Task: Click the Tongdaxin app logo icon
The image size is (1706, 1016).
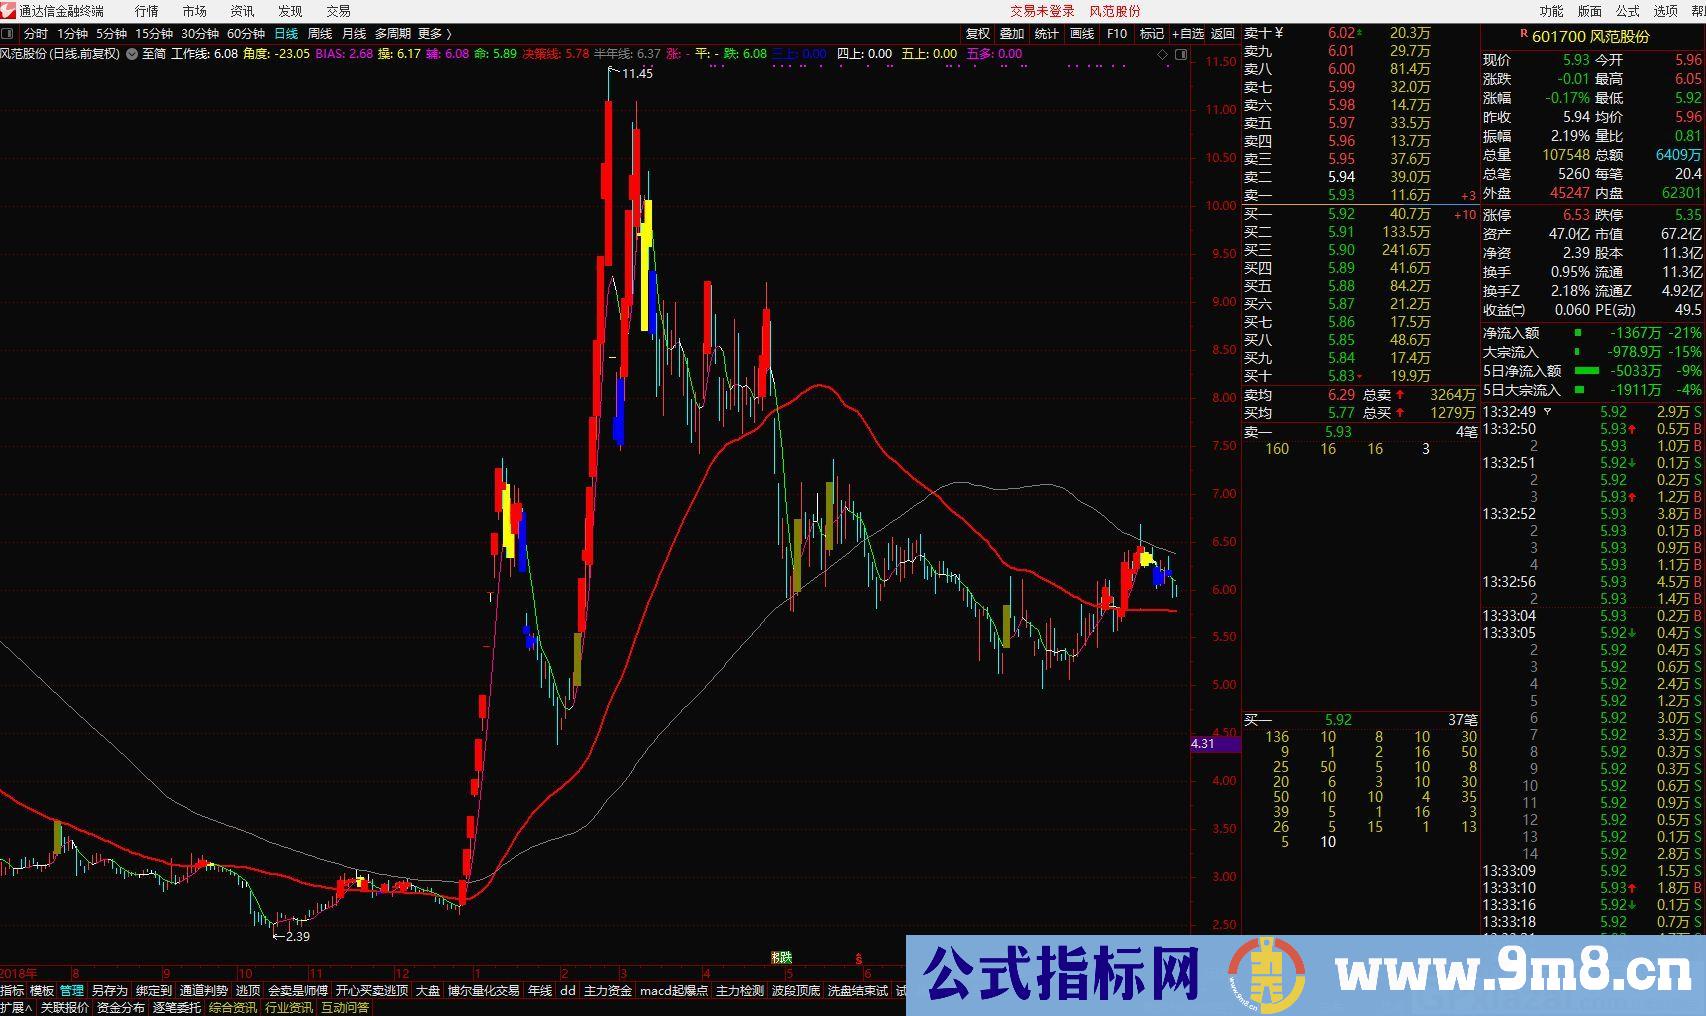Action: coord(9,11)
